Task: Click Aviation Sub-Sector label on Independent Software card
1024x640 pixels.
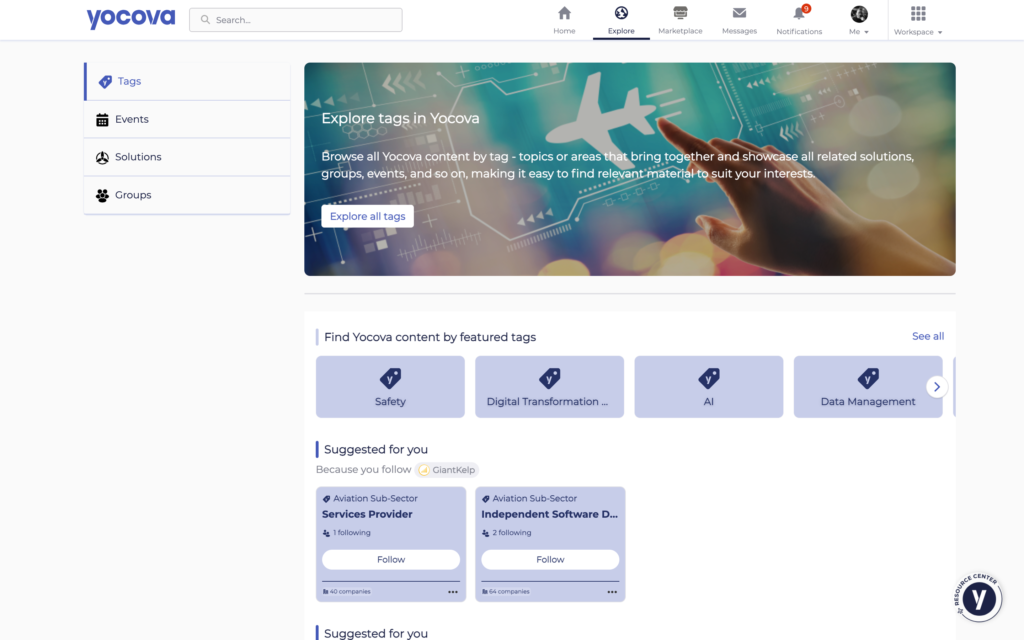Action: pyautogui.click(x=535, y=498)
